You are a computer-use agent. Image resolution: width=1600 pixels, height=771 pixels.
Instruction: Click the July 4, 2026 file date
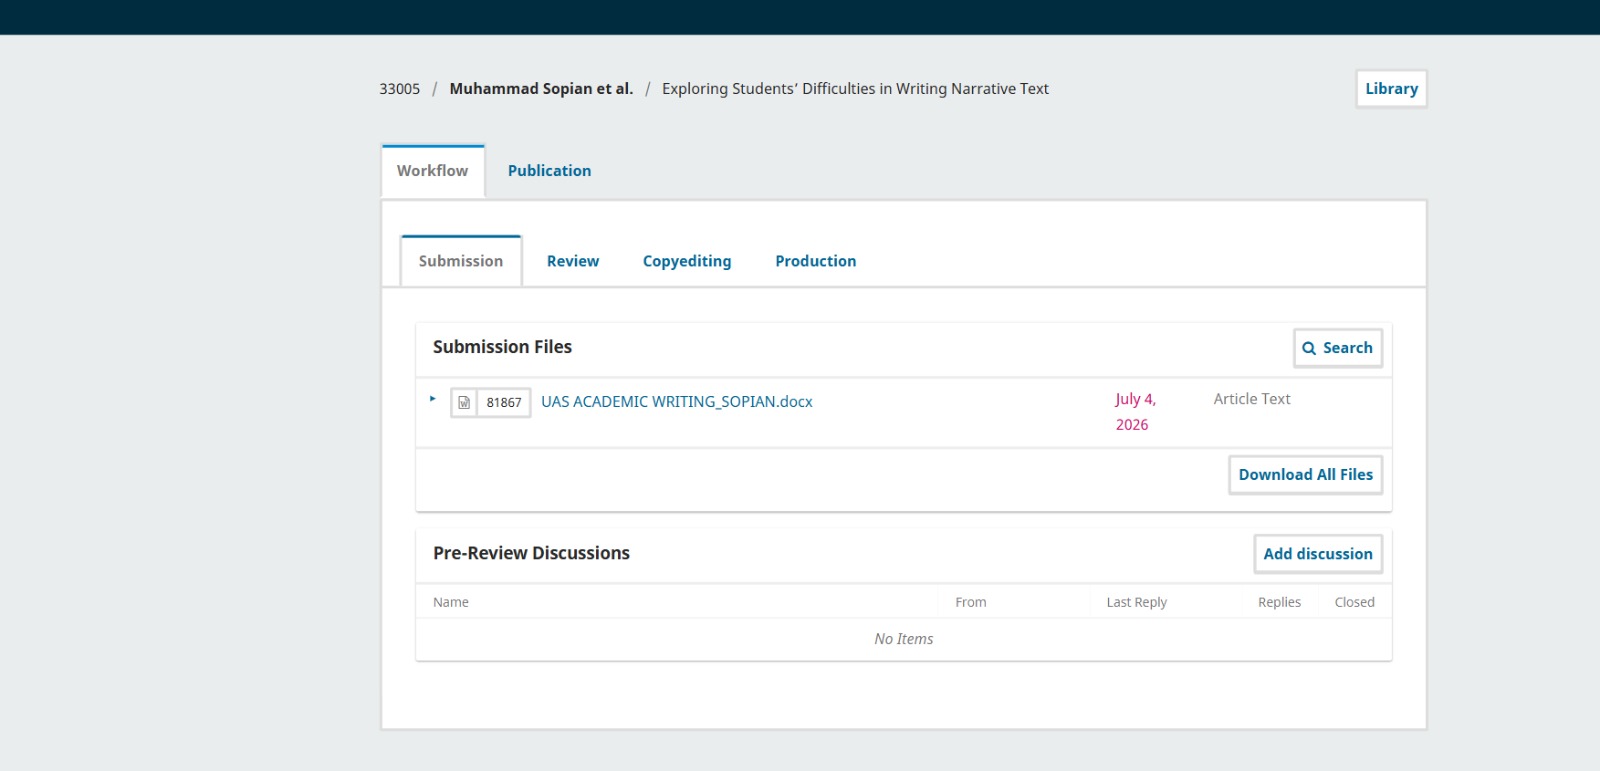[1136, 412]
